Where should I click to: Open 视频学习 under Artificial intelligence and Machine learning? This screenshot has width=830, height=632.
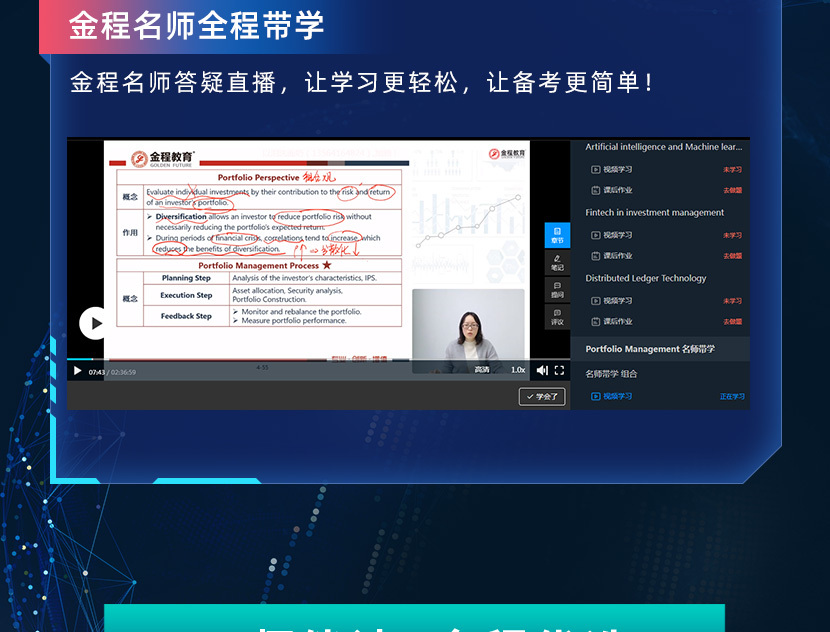pos(612,169)
